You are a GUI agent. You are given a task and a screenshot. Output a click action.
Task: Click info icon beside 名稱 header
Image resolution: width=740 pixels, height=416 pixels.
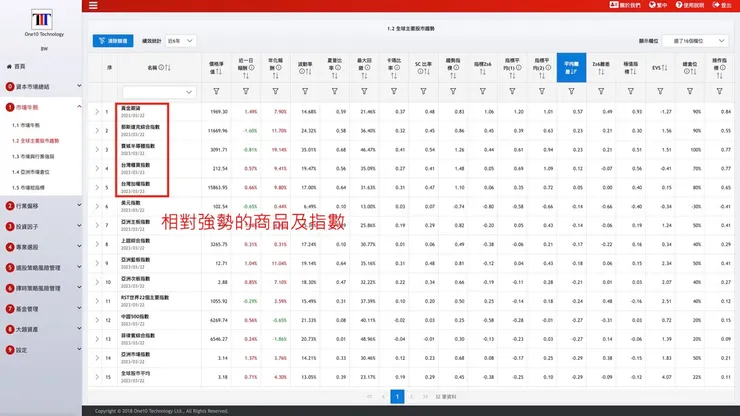coord(161,68)
